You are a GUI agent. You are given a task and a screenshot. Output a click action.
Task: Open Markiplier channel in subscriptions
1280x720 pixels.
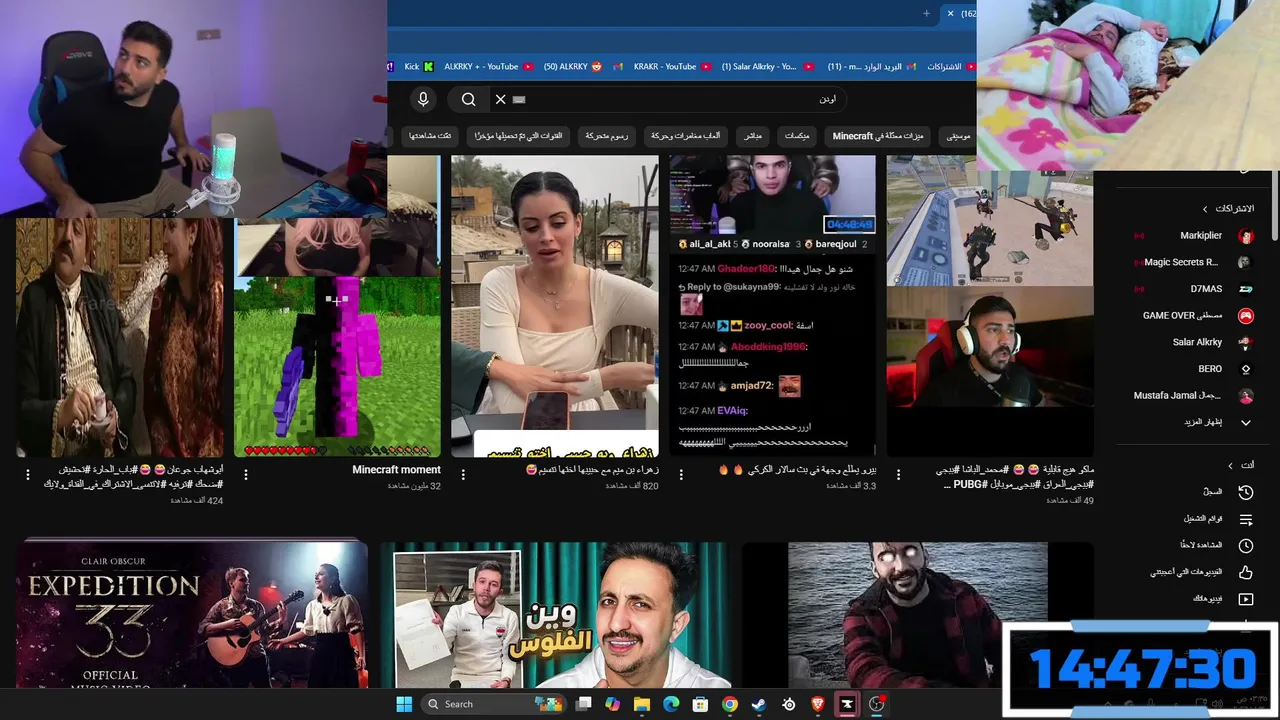(1195, 236)
